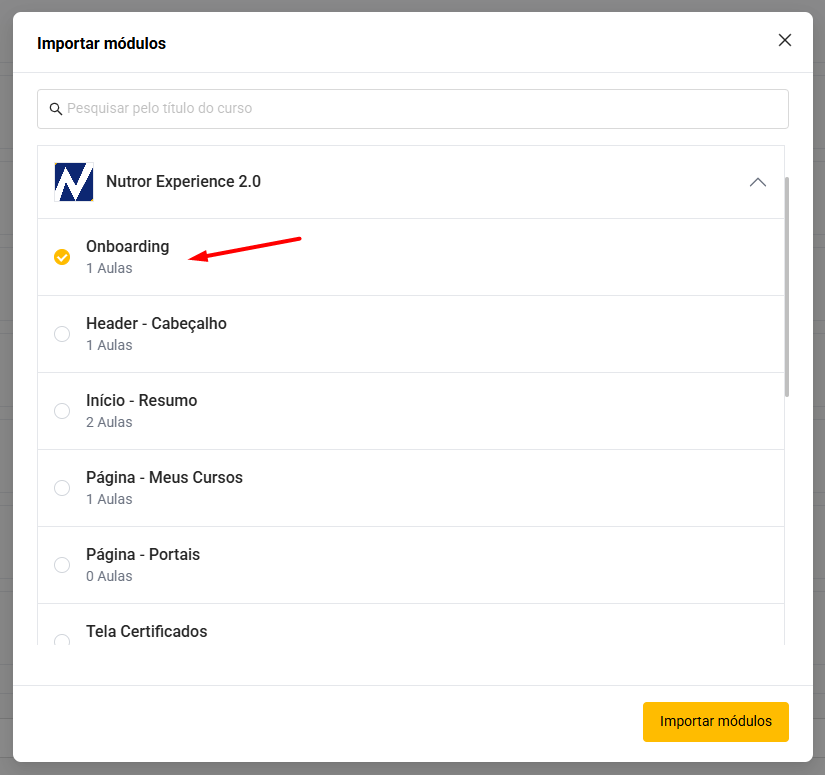Click the Página - Meus Cursos title
Viewport: 825px width, 775px height.
(x=164, y=477)
